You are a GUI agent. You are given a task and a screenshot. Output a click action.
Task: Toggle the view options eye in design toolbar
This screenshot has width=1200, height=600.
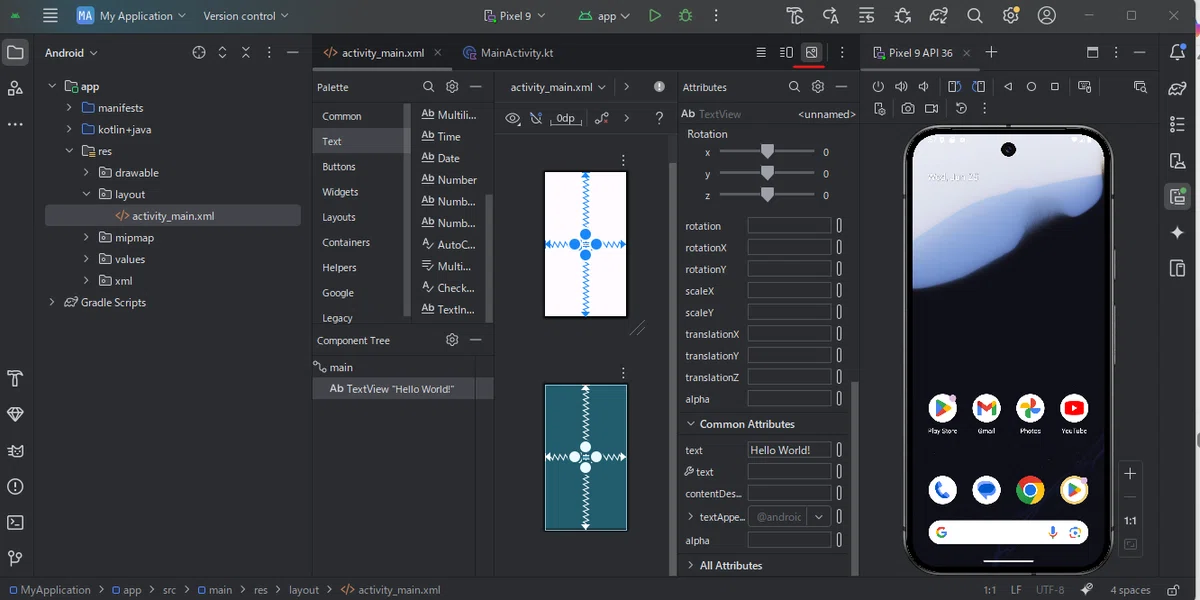[x=513, y=118]
